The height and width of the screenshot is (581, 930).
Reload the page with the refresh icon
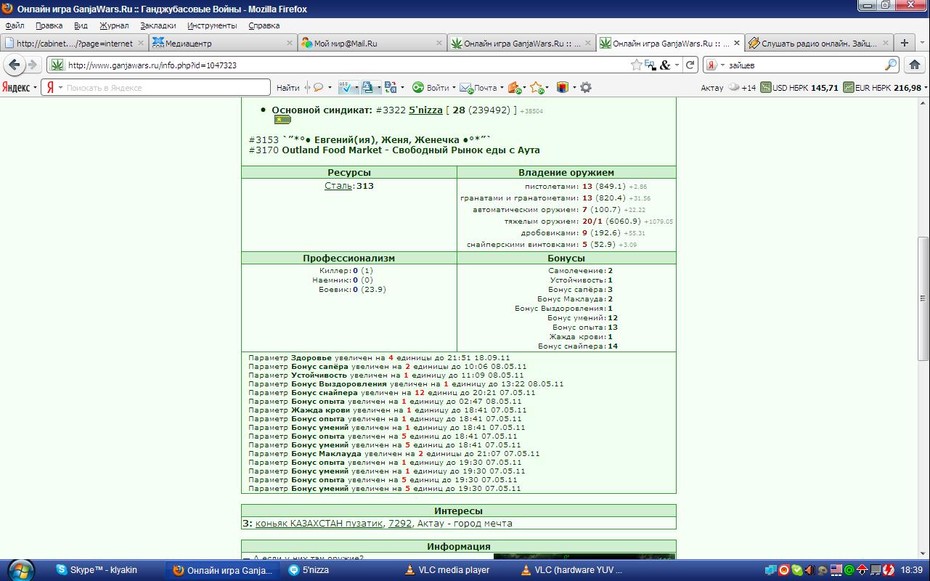click(x=690, y=65)
